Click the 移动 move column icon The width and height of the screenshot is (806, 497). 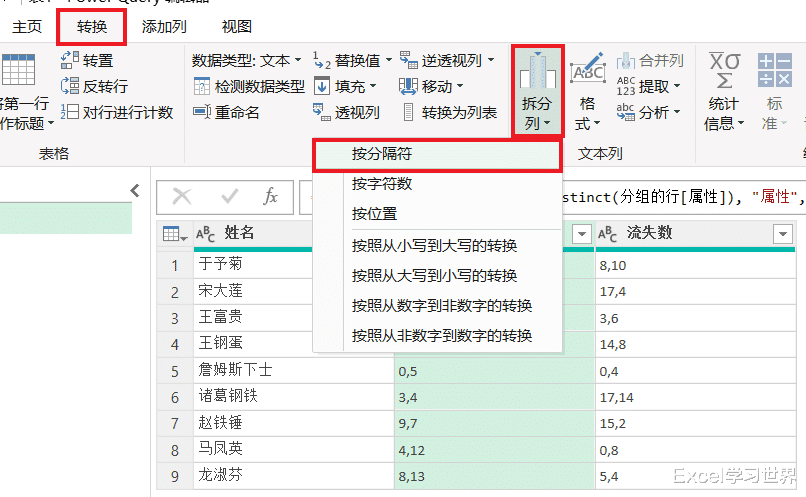409,86
